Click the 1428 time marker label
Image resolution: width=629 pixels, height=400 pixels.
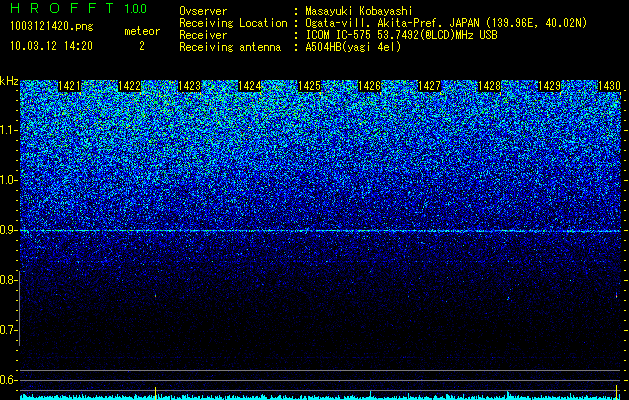click(489, 86)
